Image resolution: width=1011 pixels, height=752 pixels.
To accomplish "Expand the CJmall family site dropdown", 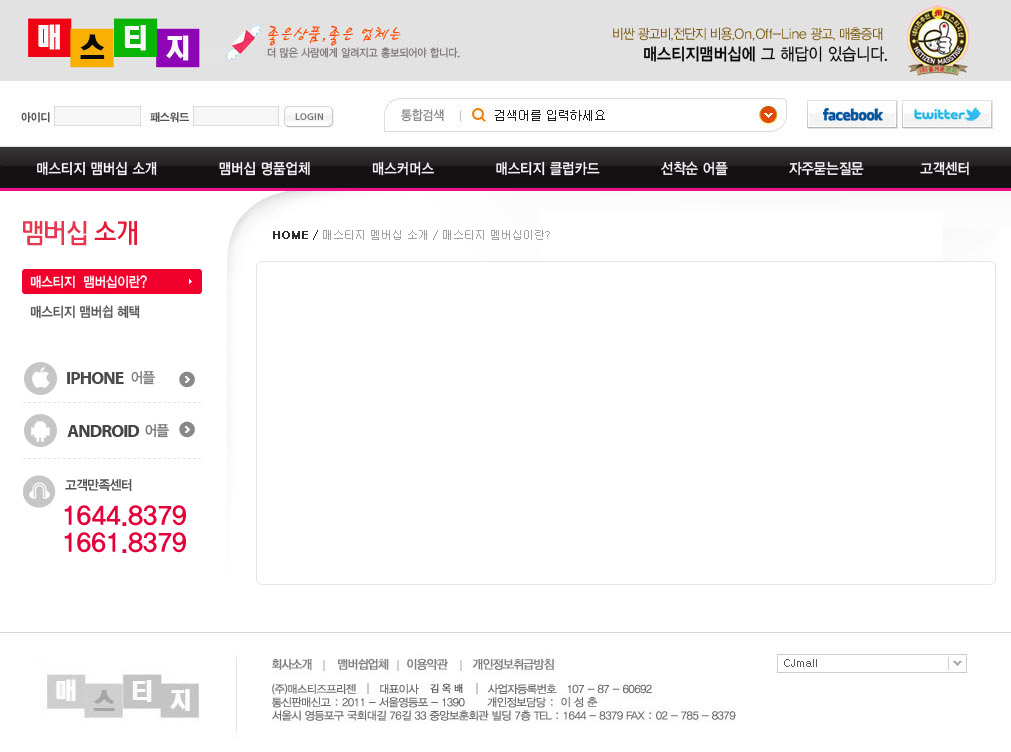I will pos(871,663).
